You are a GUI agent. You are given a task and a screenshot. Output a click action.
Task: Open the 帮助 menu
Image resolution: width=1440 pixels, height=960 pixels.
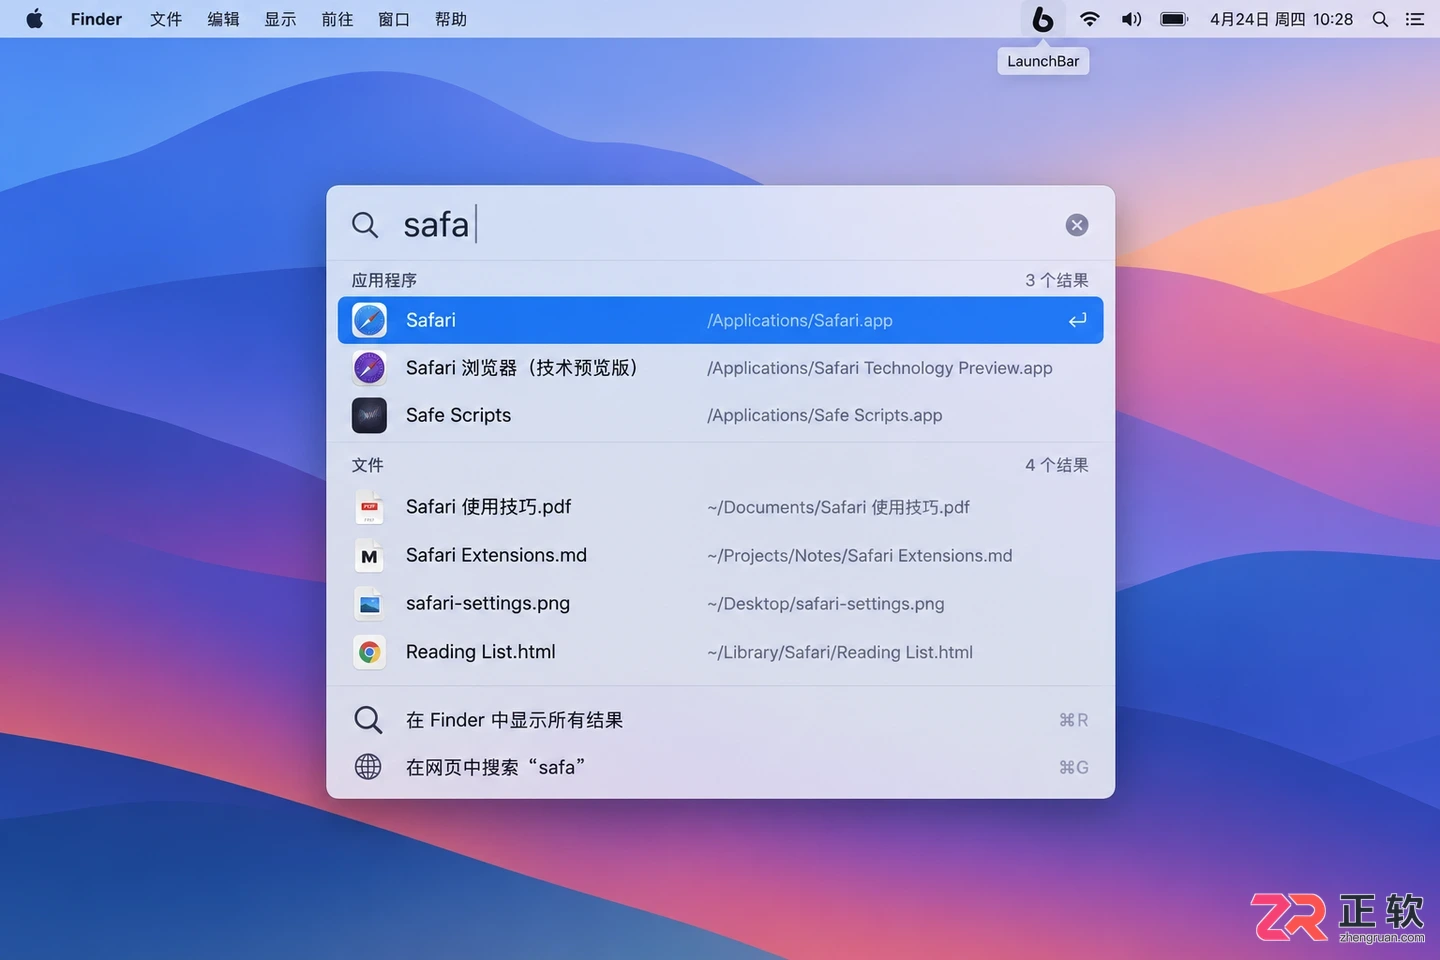pyautogui.click(x=451, y=19)
